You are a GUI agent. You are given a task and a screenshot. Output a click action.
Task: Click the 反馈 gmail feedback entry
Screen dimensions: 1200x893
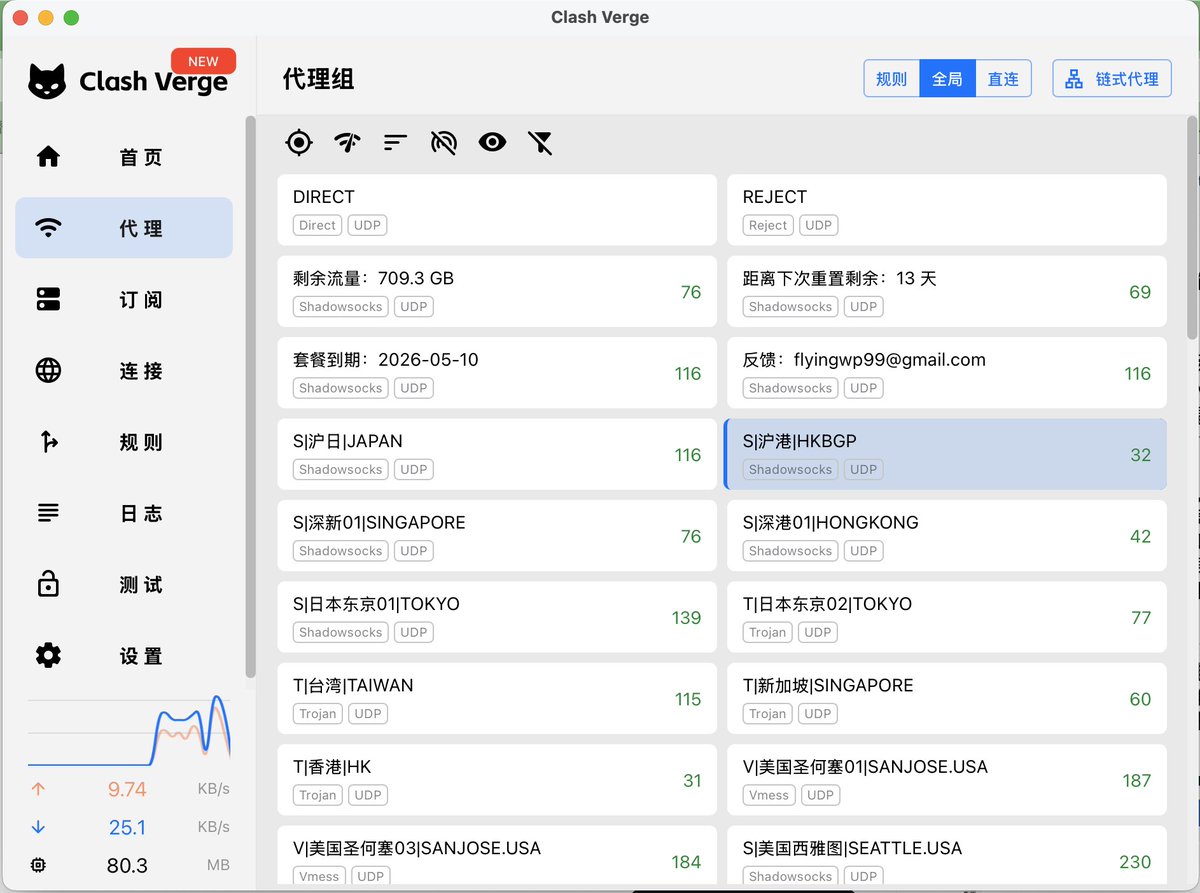tap(946, 373)
